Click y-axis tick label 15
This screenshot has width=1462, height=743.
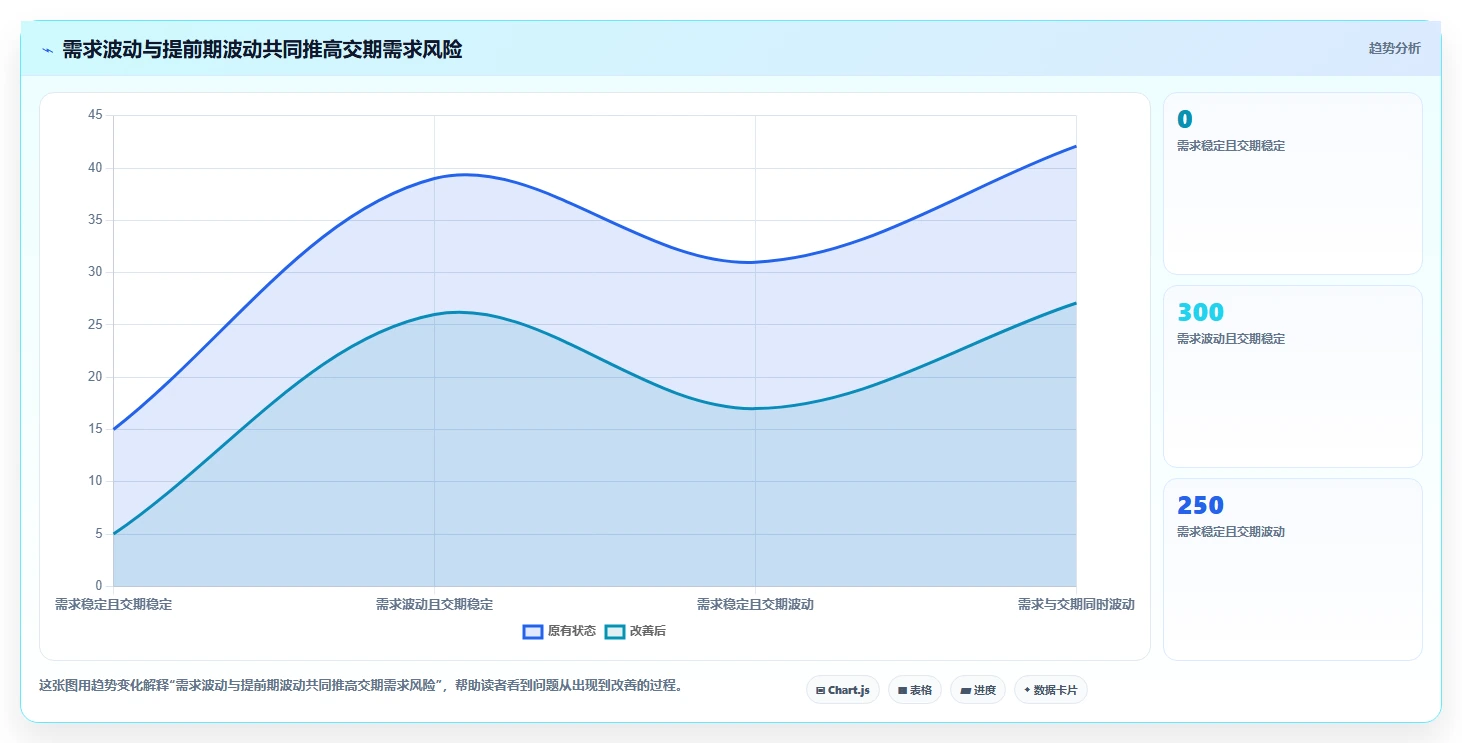pos(95,429)
